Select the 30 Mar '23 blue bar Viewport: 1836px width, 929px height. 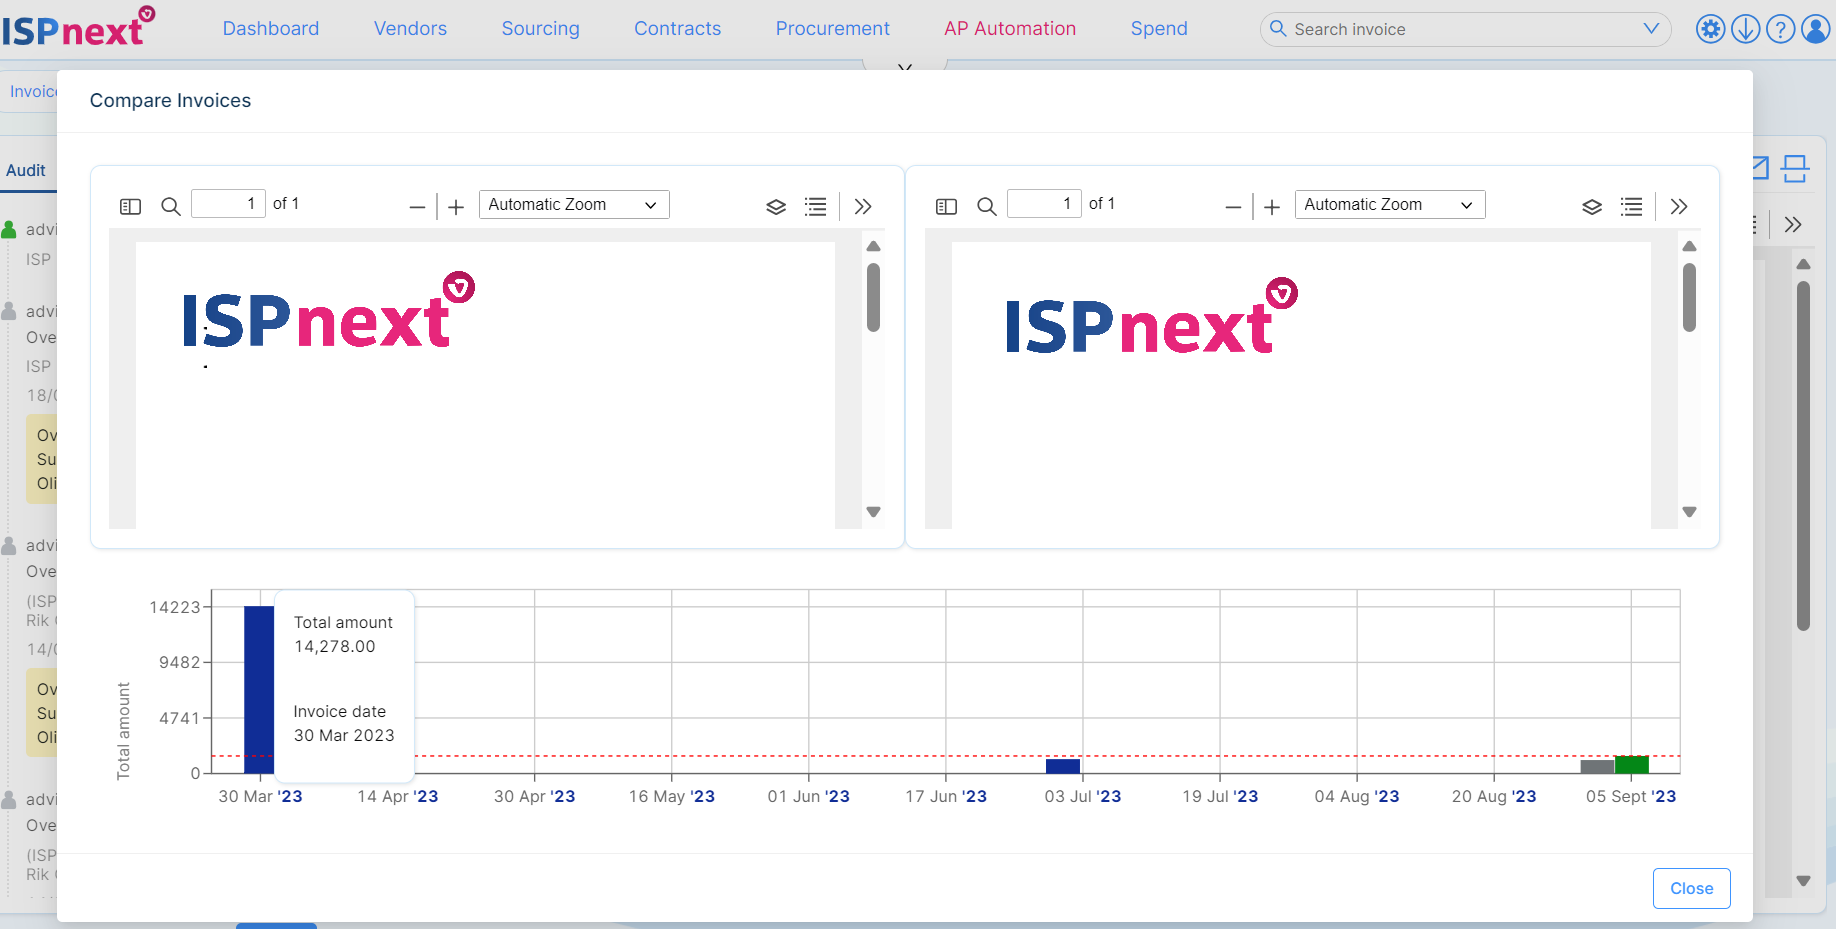point(259,689)
